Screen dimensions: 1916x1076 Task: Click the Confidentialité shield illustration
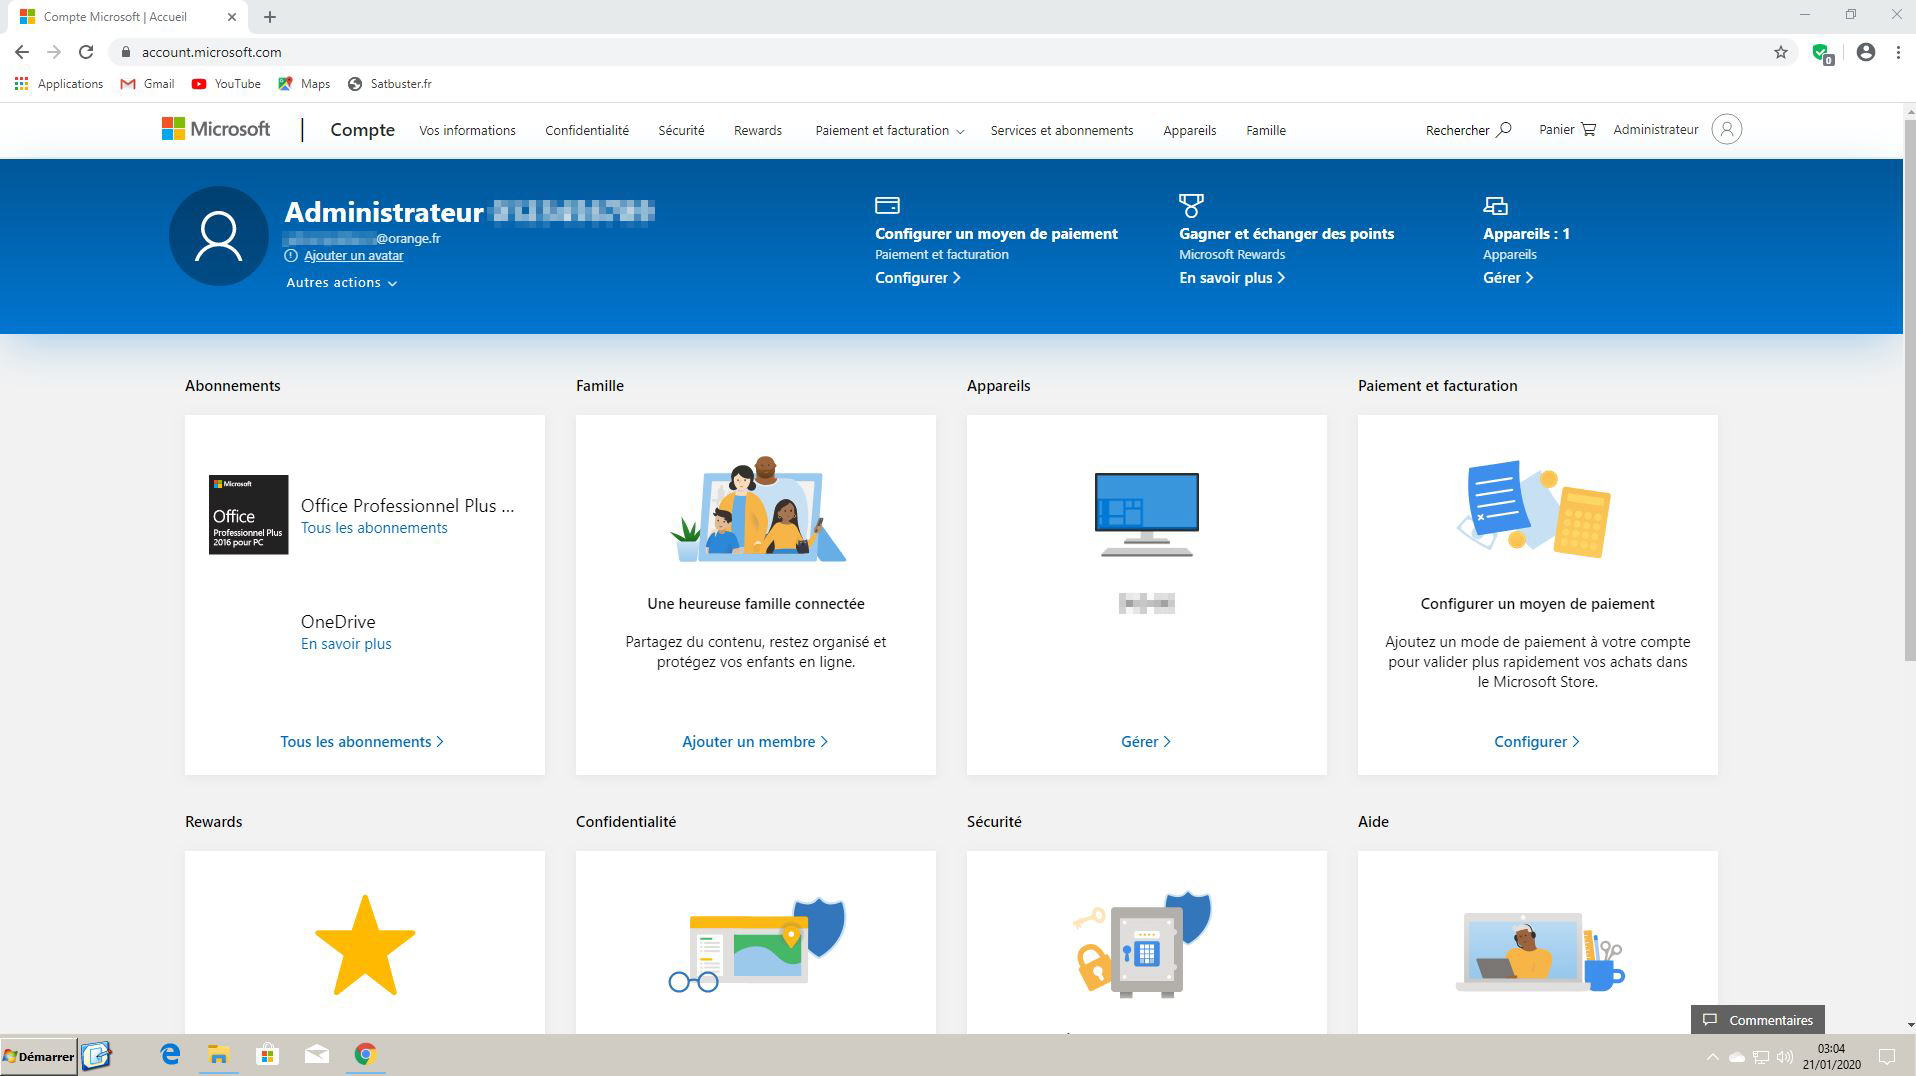757,945
